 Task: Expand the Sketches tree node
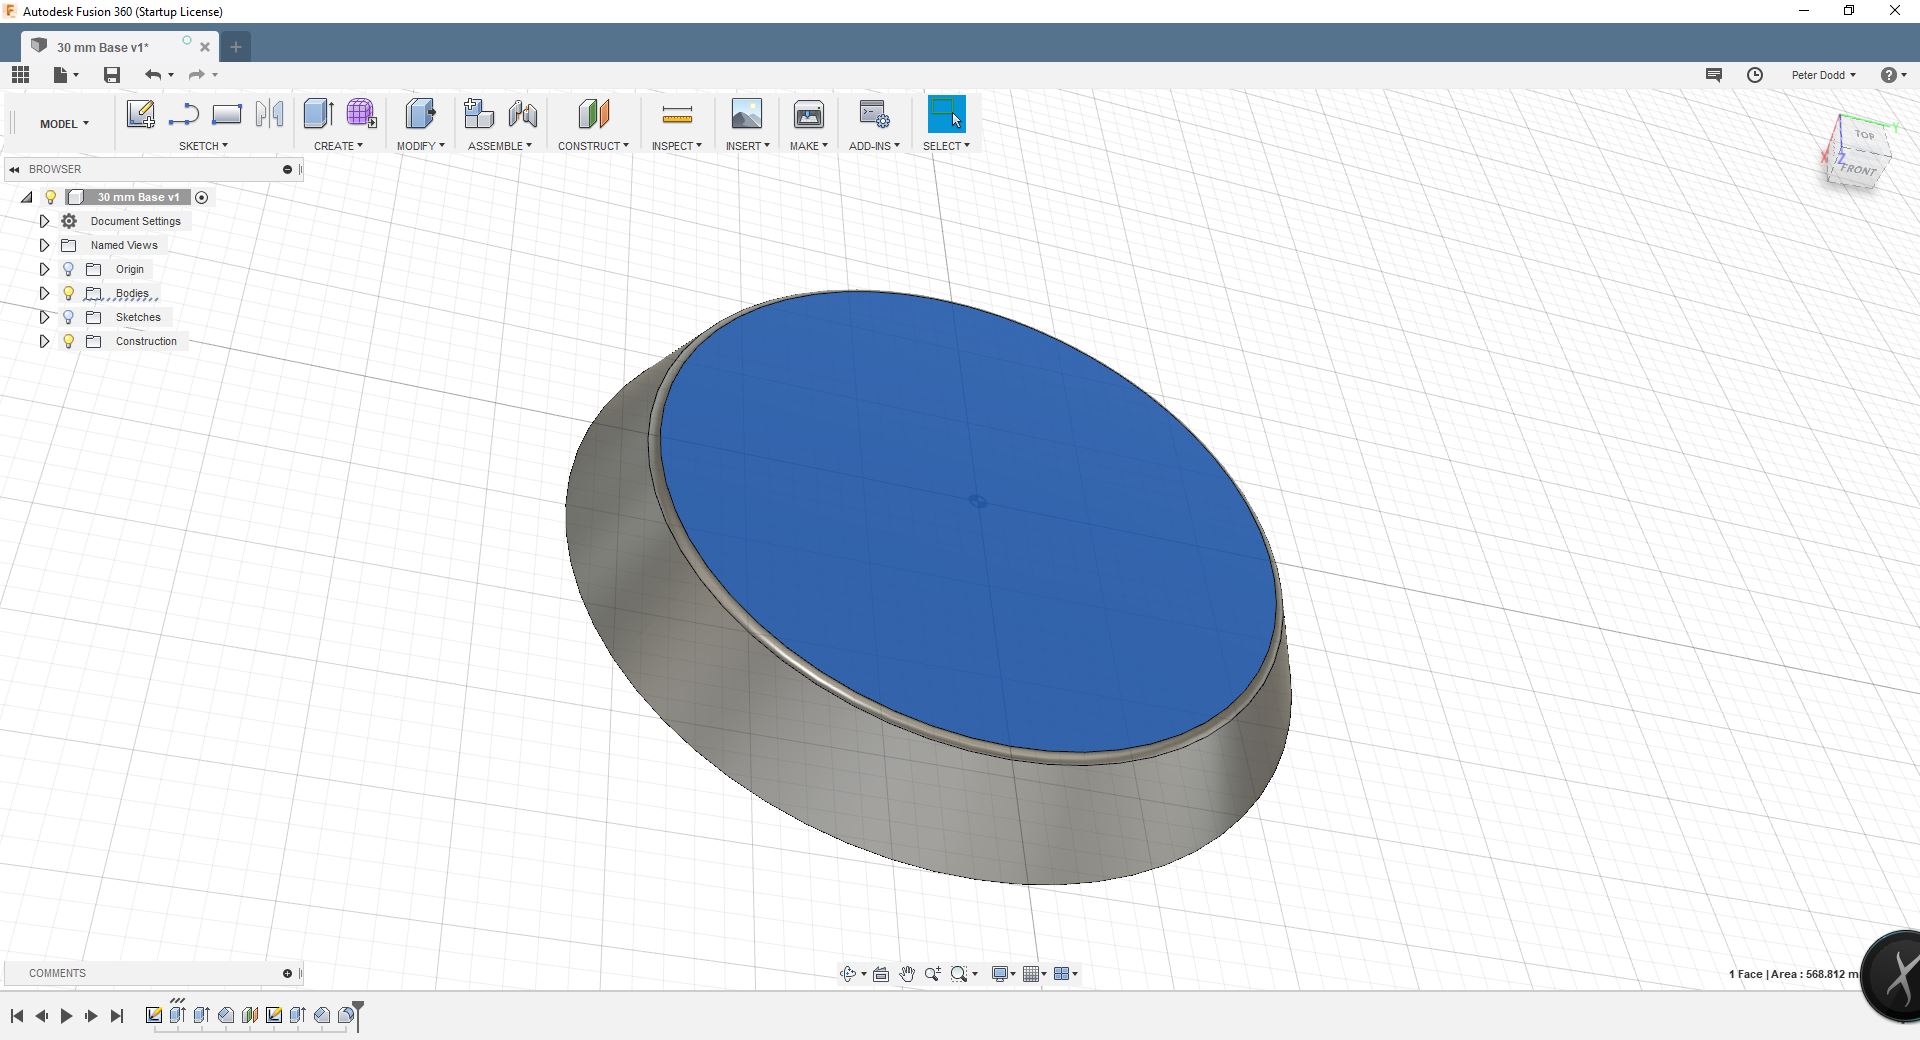[x=44, y=317]
